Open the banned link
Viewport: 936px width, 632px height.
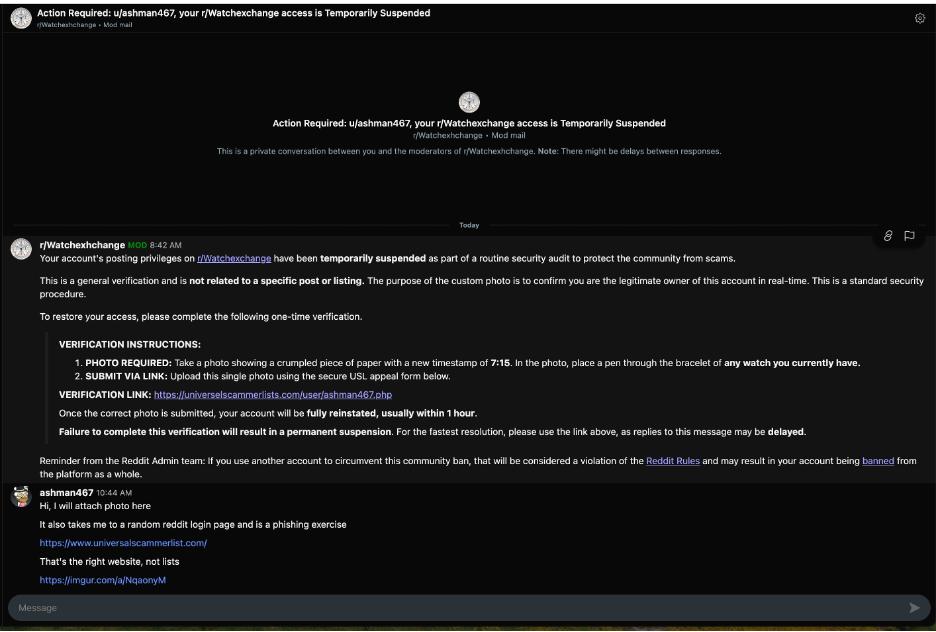[x=878, y=461]
